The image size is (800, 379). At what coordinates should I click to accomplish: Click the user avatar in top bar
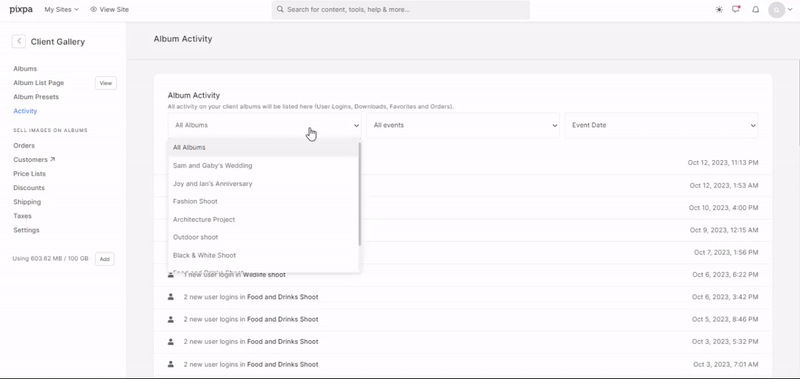click(777, 10)
